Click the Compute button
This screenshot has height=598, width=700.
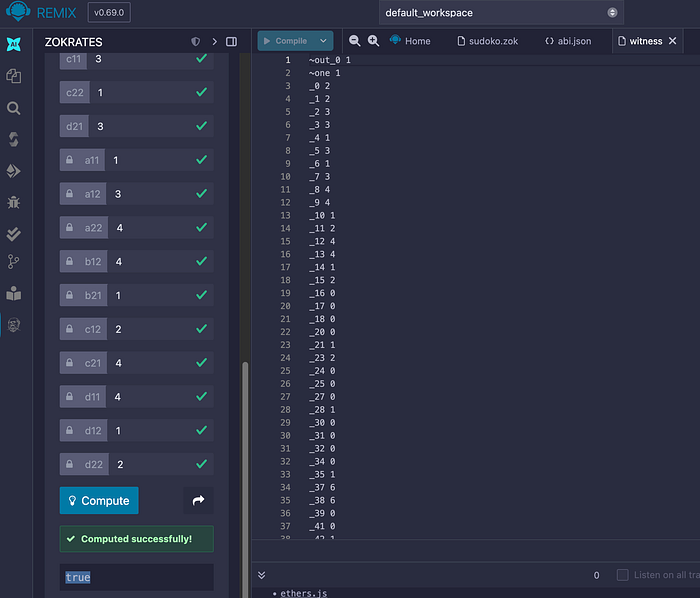(99, 500)
